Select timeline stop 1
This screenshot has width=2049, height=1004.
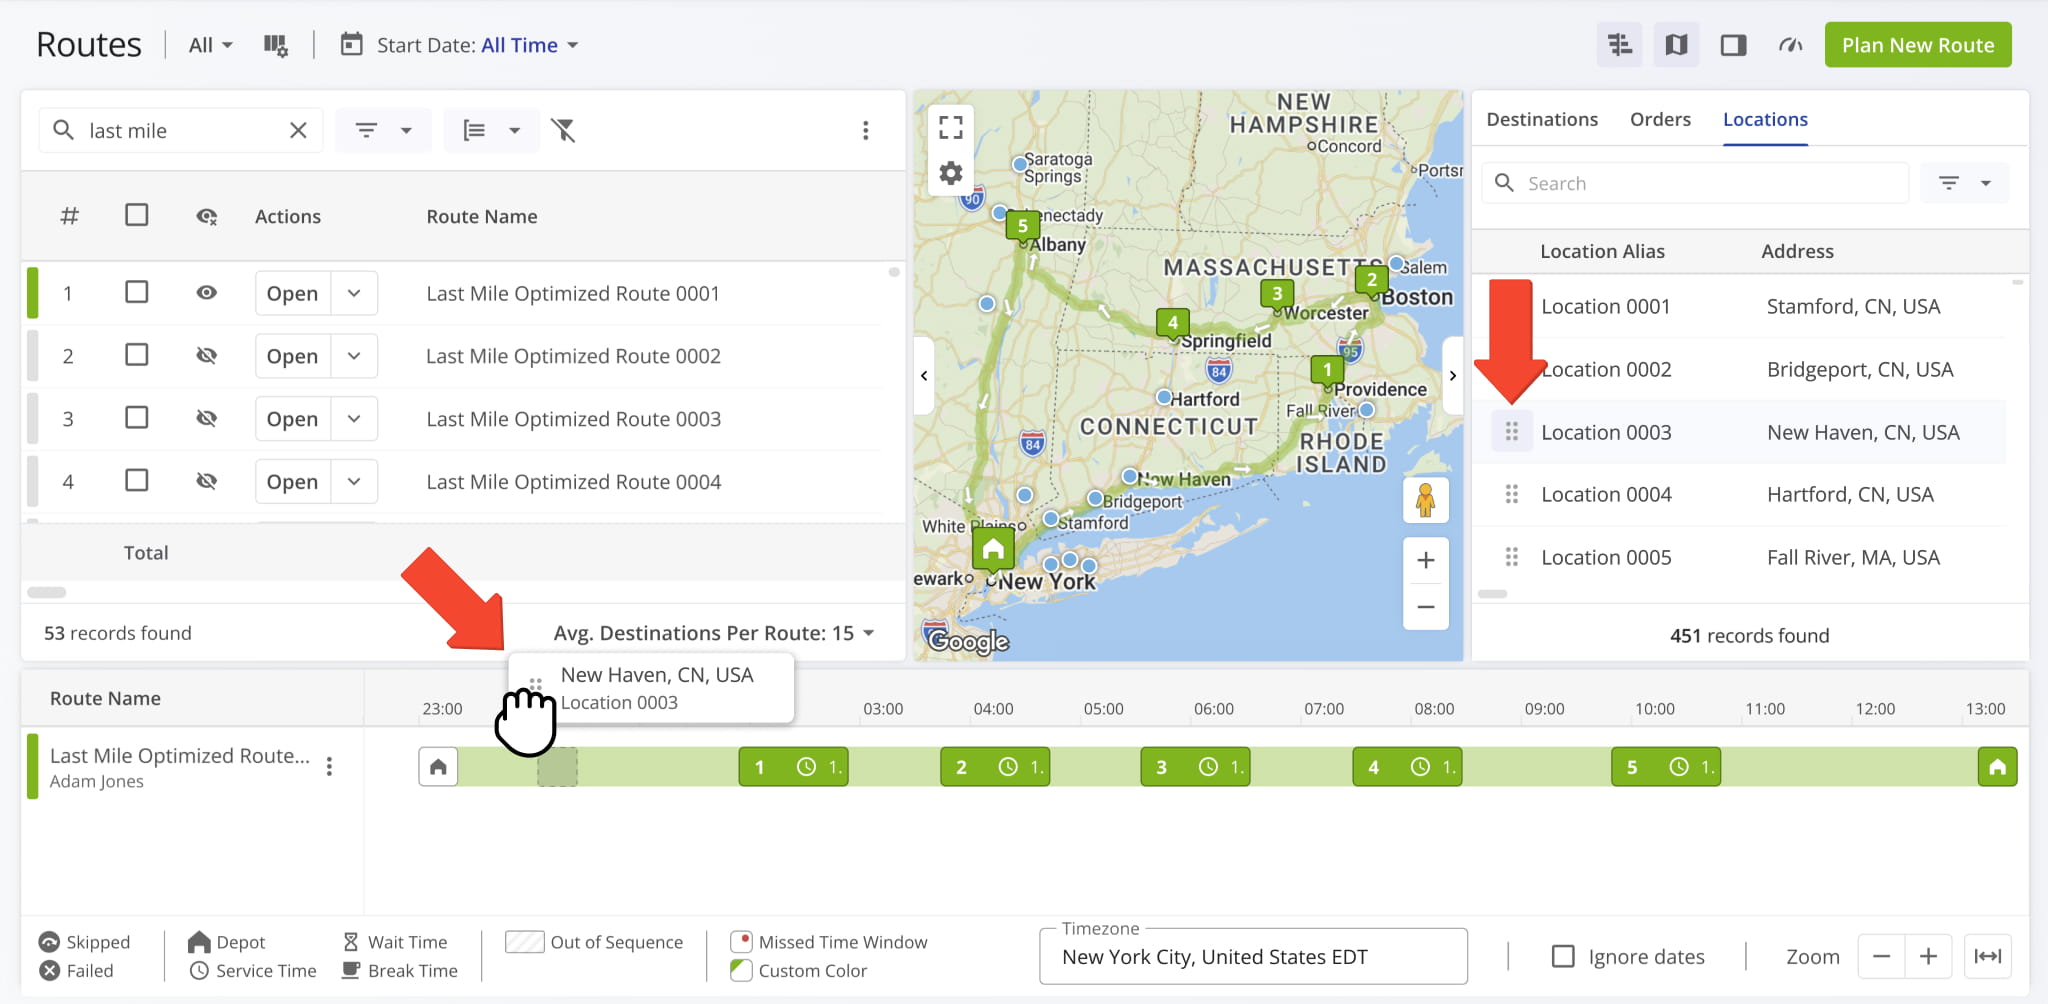pos(793,767)
